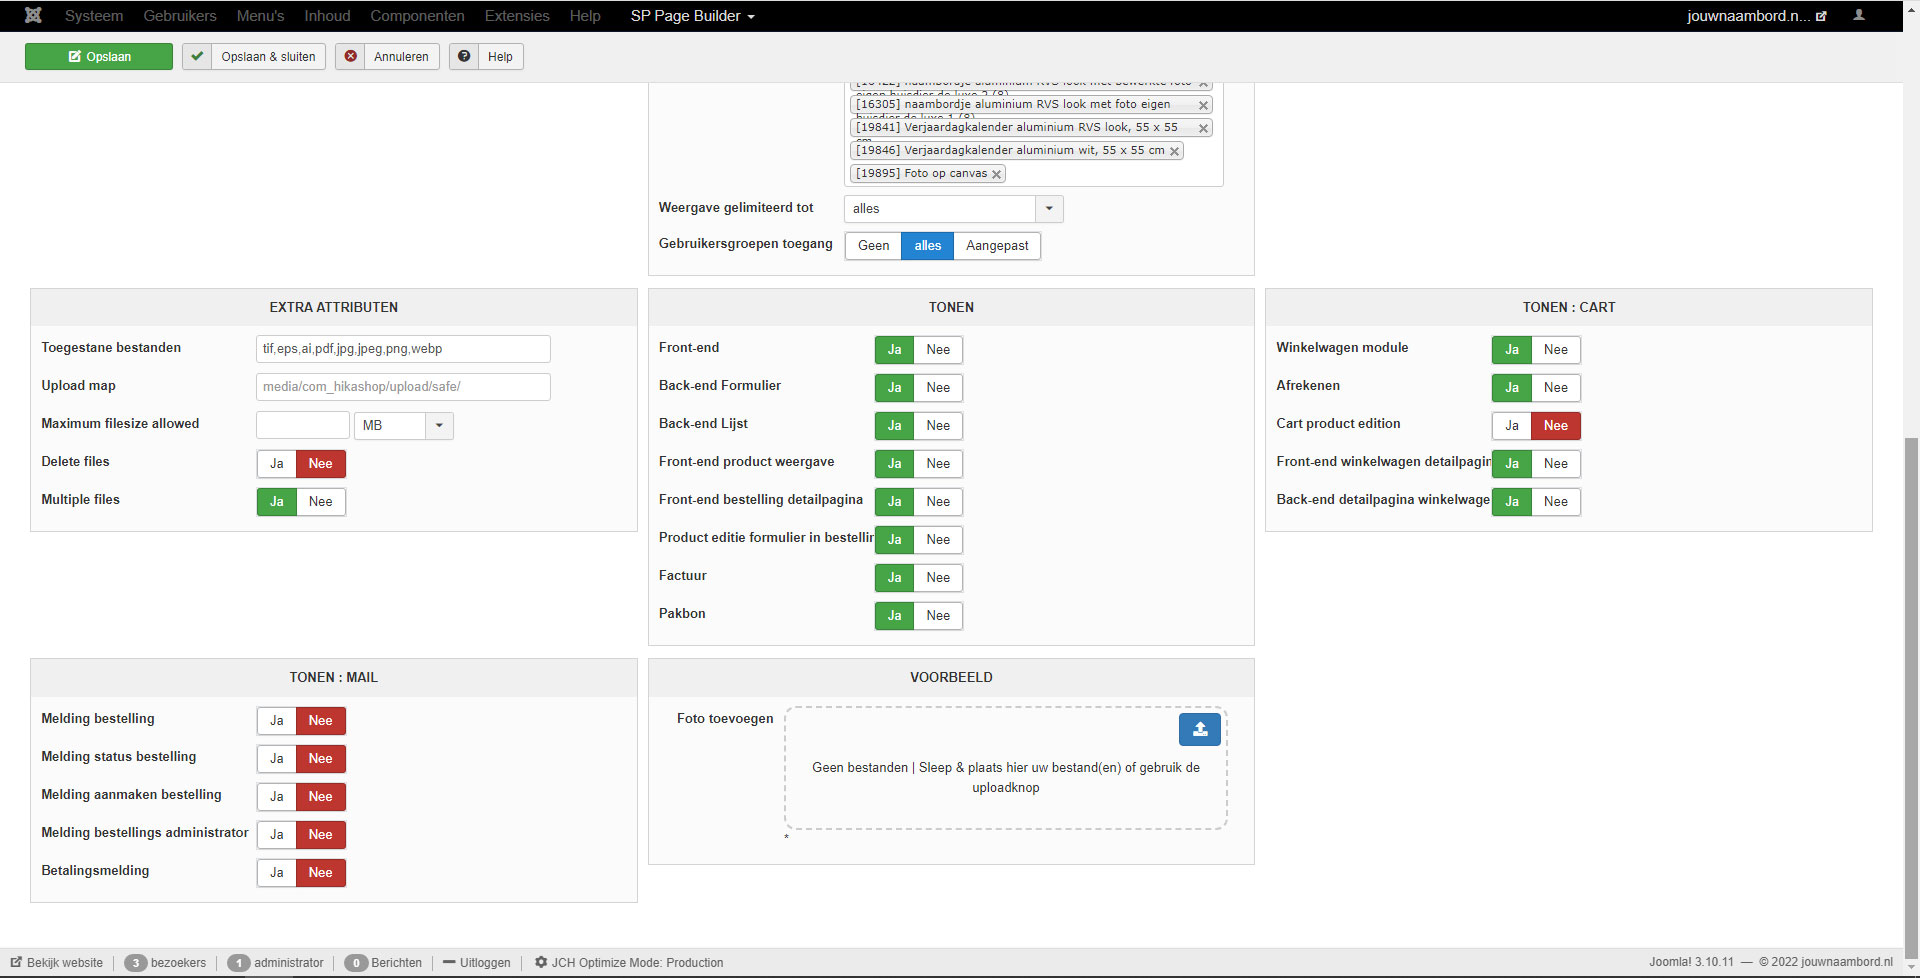Set Product editie formulier to Nee
Viewport: 1920px width, 978px height.
(x=938, y=540)
